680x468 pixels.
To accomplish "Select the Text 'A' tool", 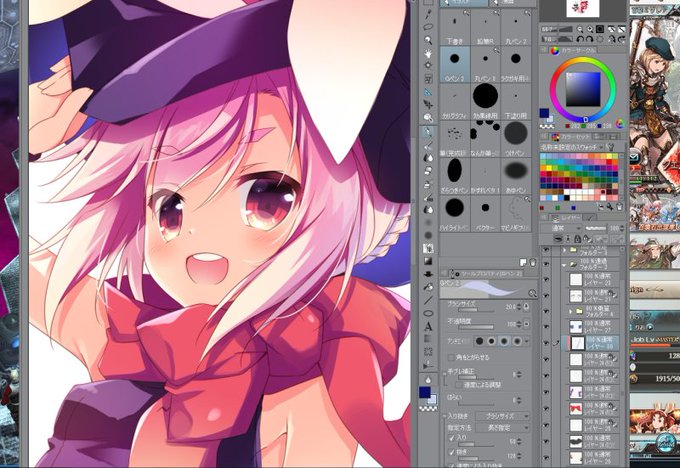I will (428, 326).
